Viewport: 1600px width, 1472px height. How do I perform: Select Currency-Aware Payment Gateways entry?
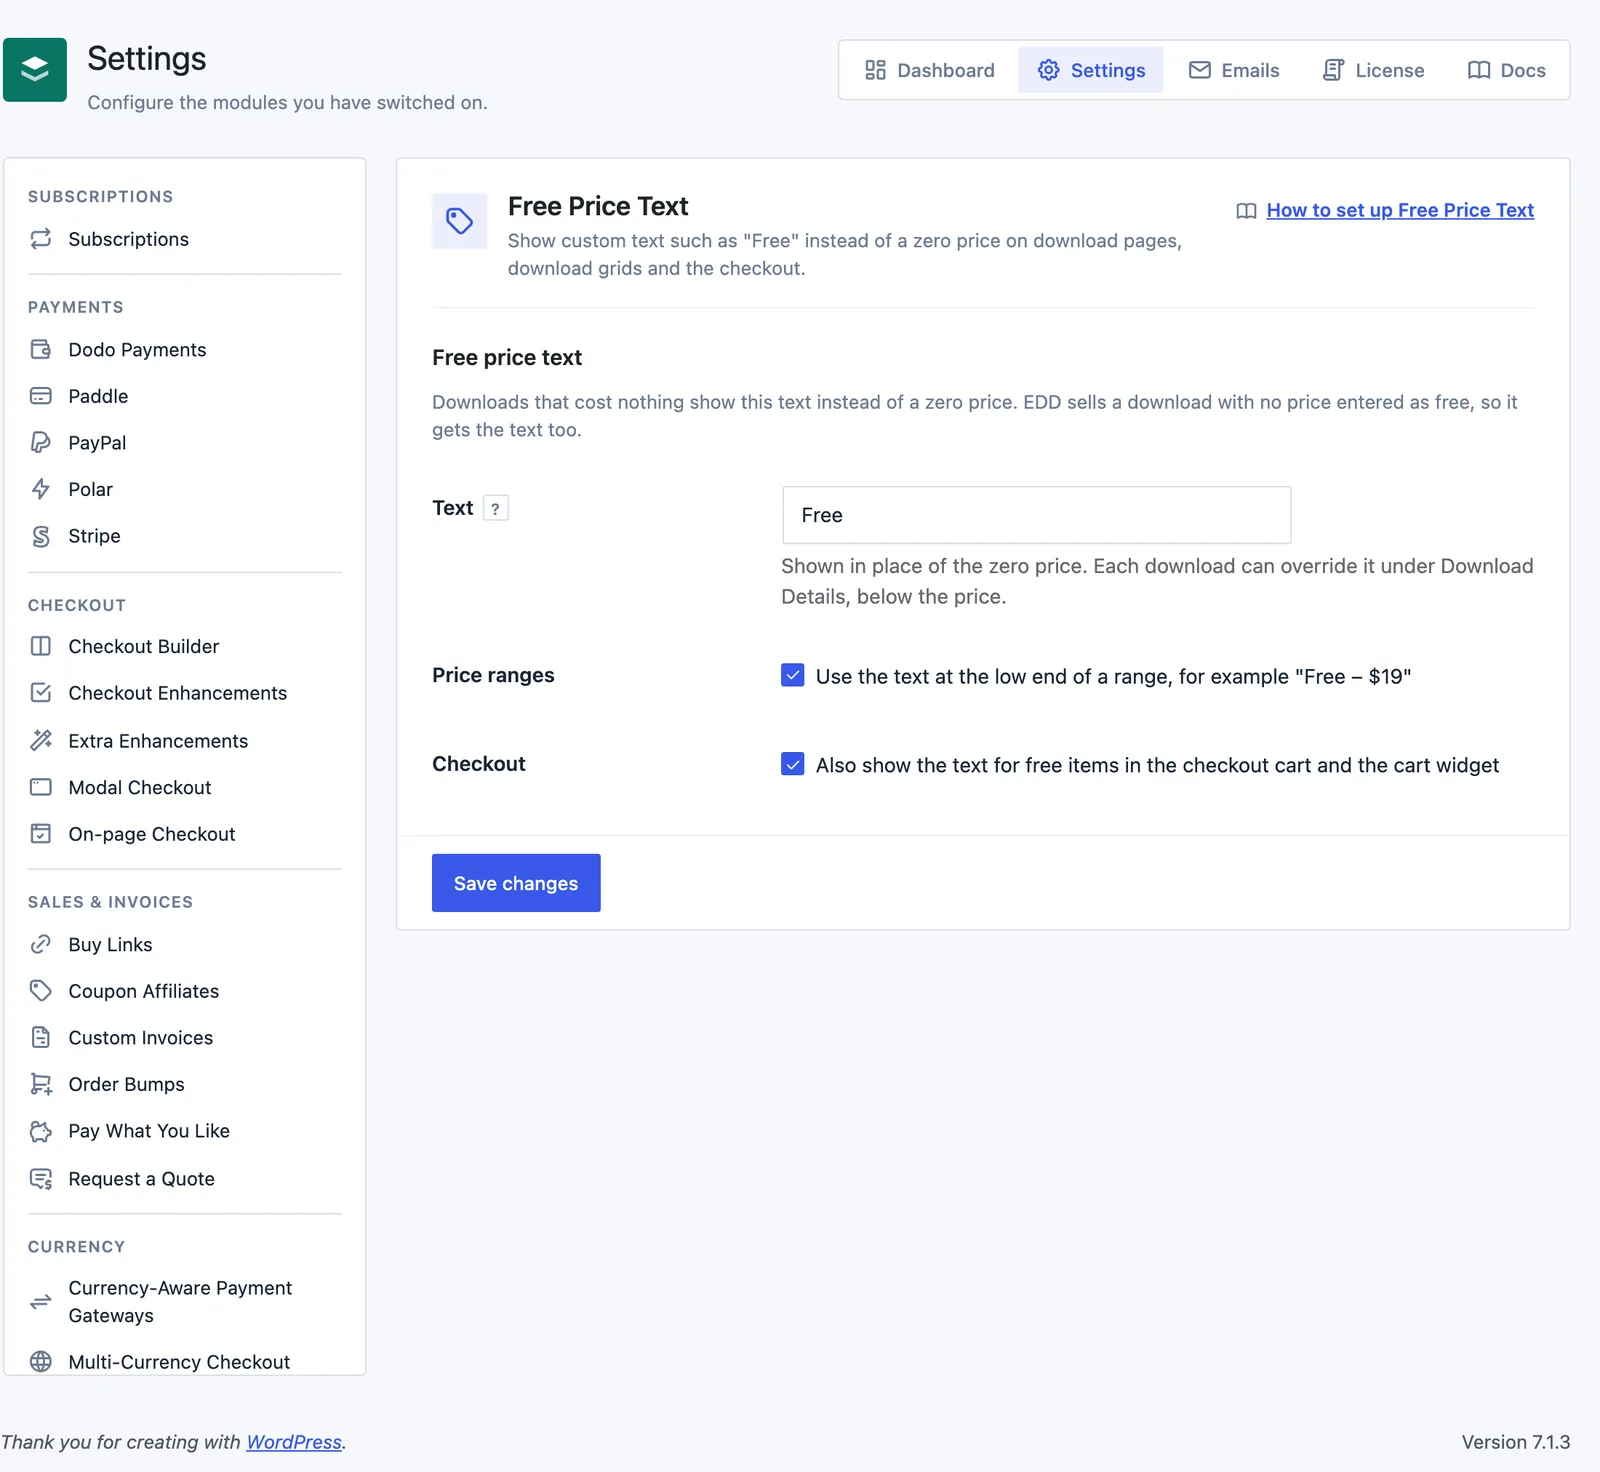(185, 1302)
